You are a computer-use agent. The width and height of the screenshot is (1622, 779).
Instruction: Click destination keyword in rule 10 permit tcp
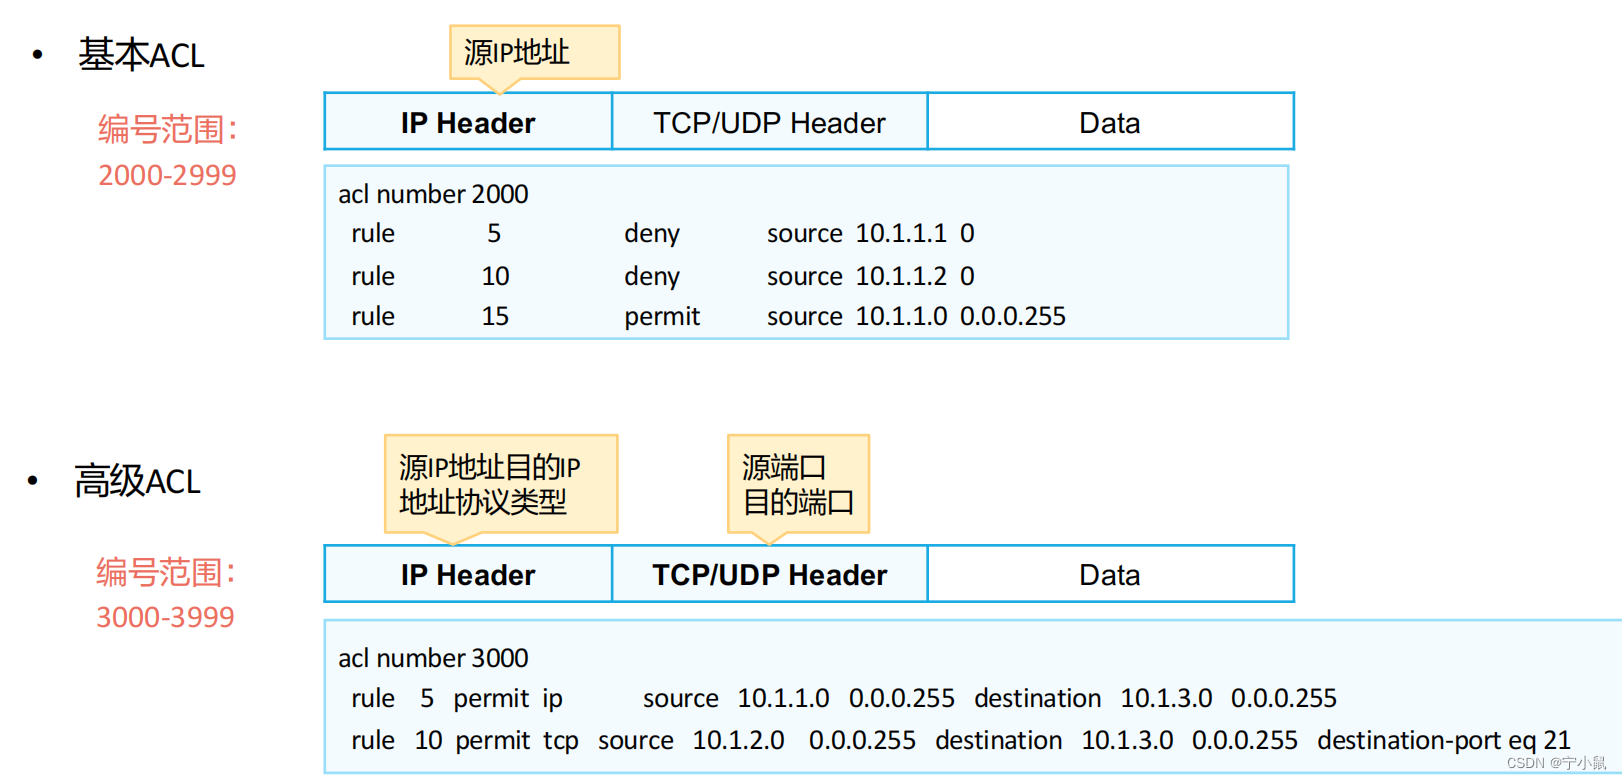pyautogui.click(x=999, y=740)
